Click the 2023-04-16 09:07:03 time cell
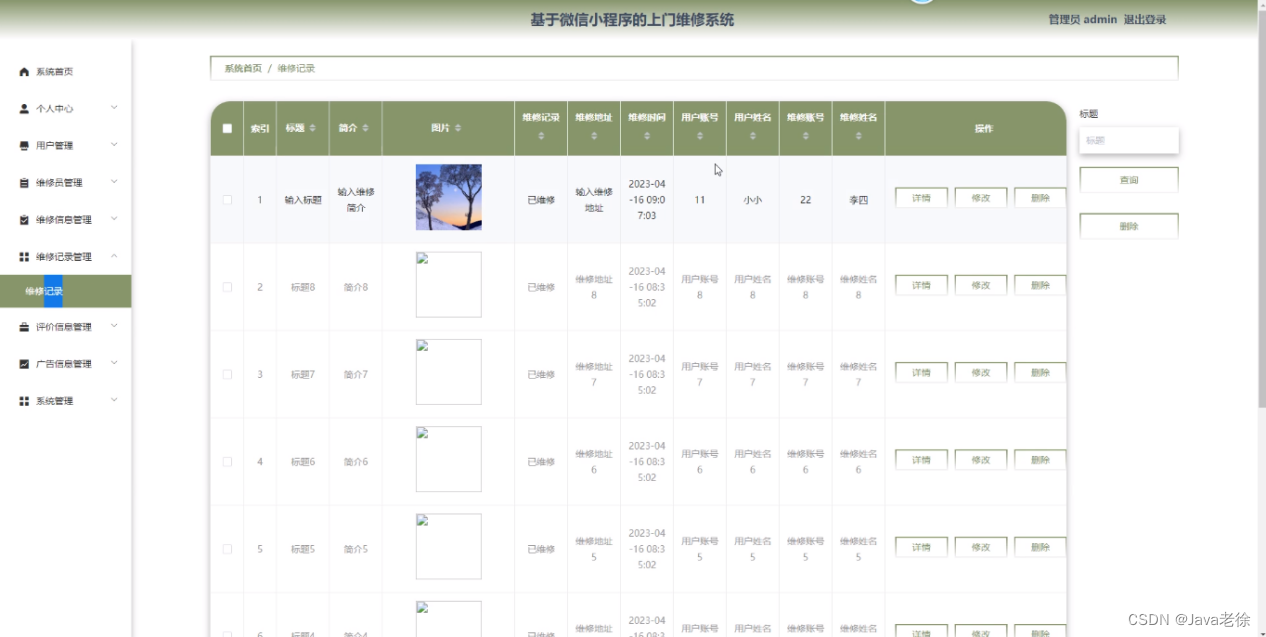 click(x=647, y=200)
